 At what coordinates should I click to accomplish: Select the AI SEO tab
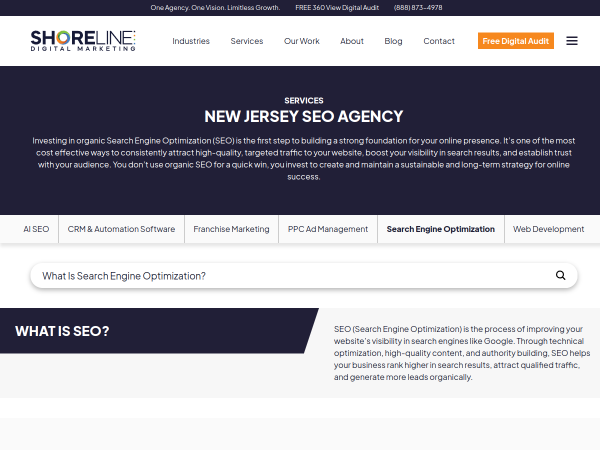[36, 229]
